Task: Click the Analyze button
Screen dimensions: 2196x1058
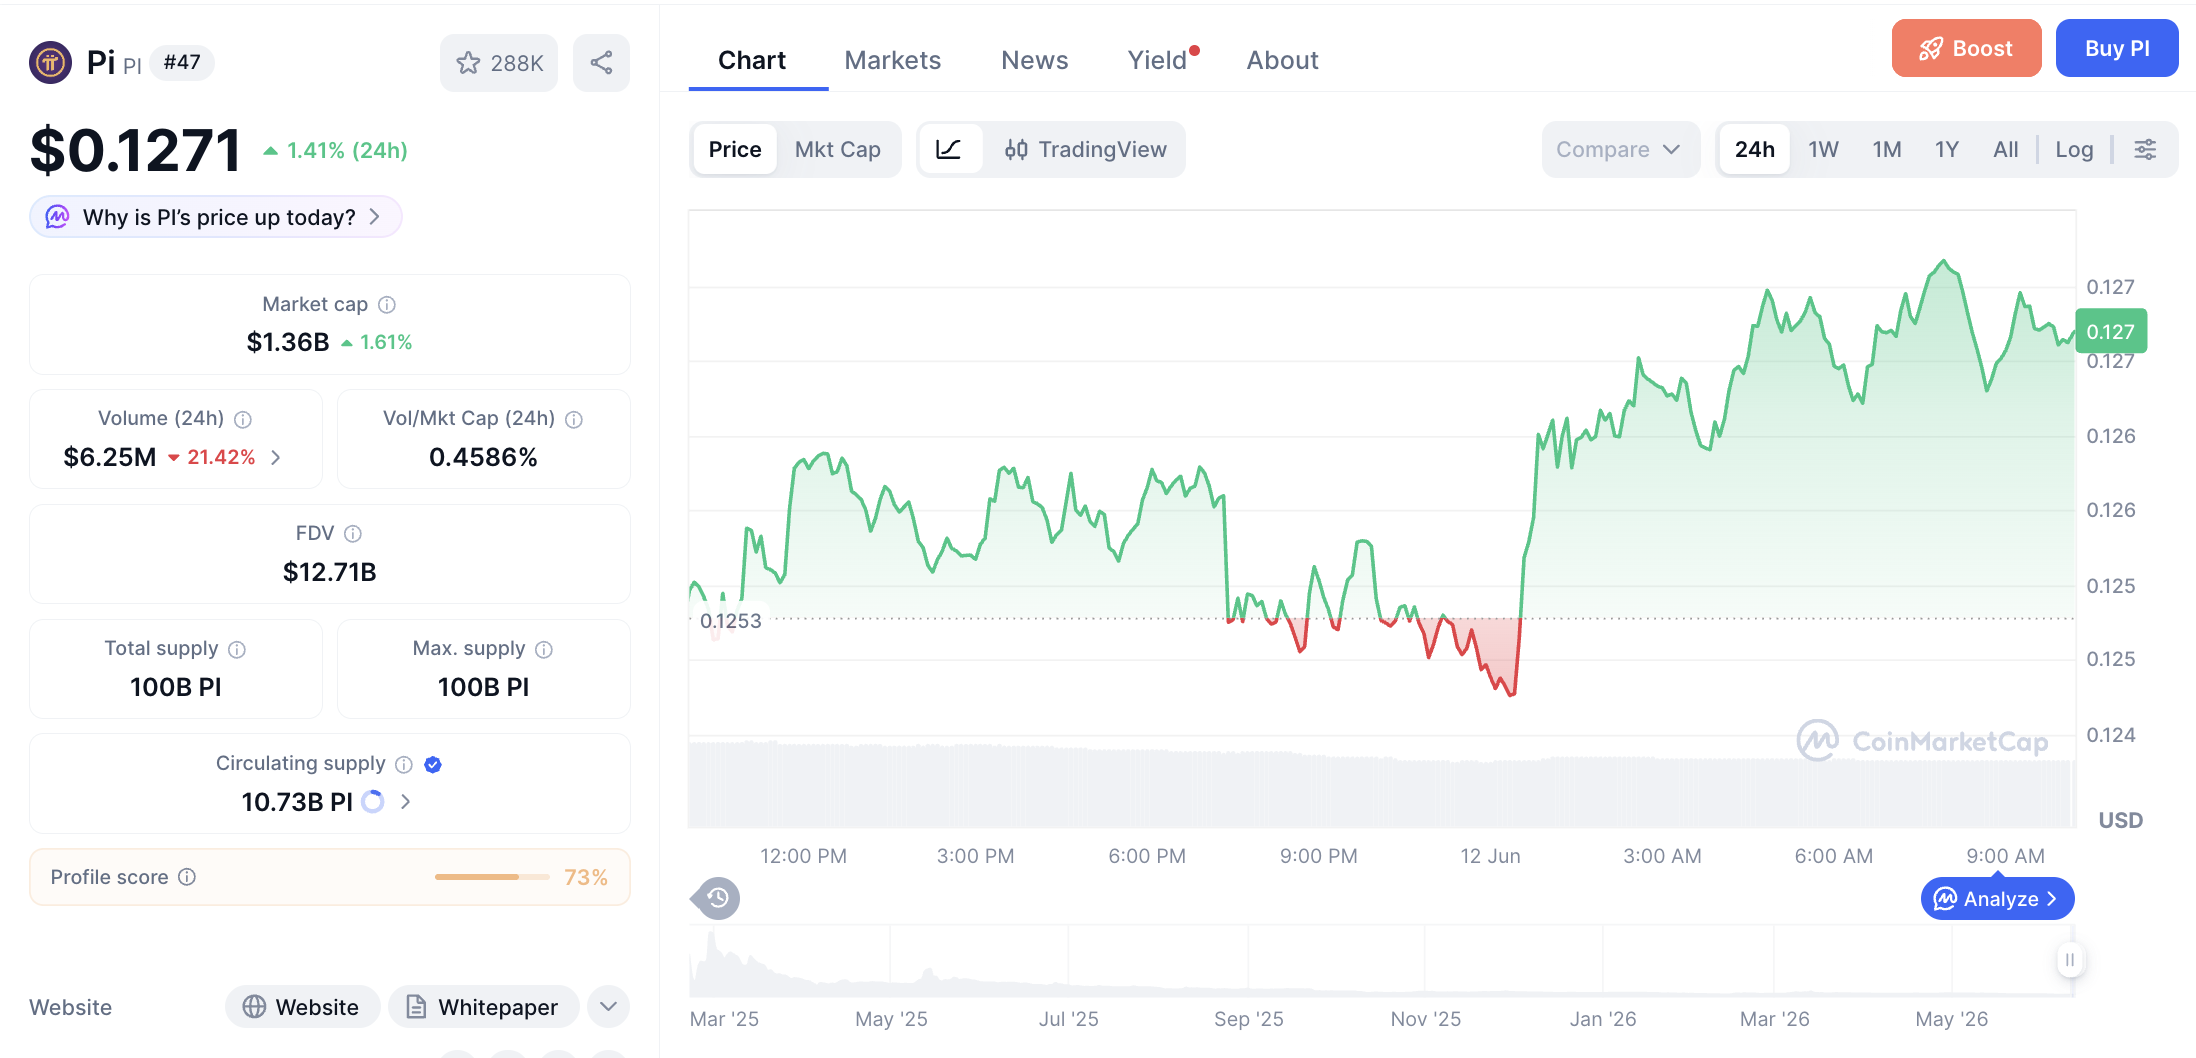Action: coord(1997,899)
